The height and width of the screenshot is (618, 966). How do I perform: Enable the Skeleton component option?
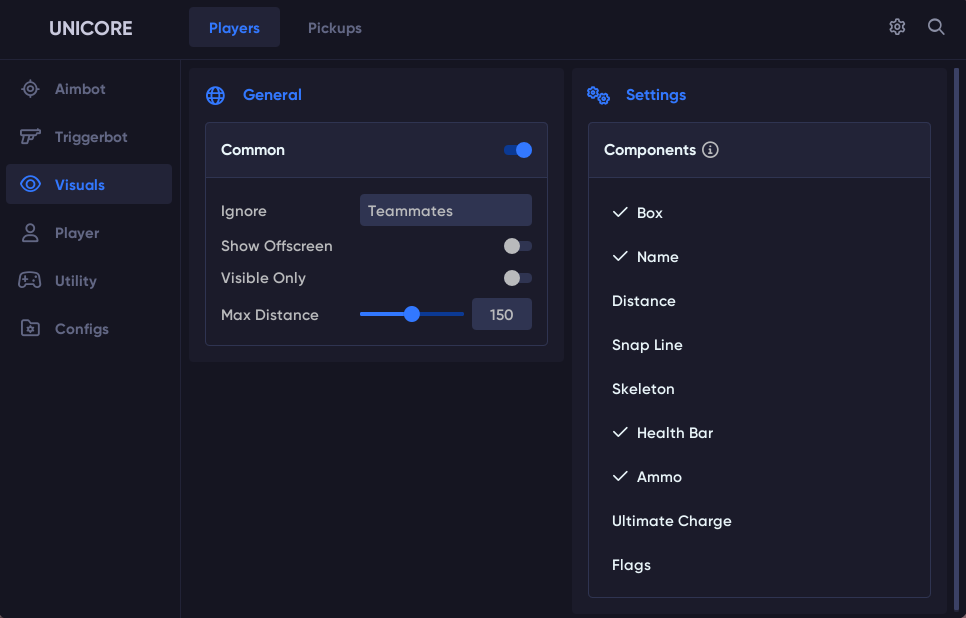pyautogui.click(x=643, y=389)
